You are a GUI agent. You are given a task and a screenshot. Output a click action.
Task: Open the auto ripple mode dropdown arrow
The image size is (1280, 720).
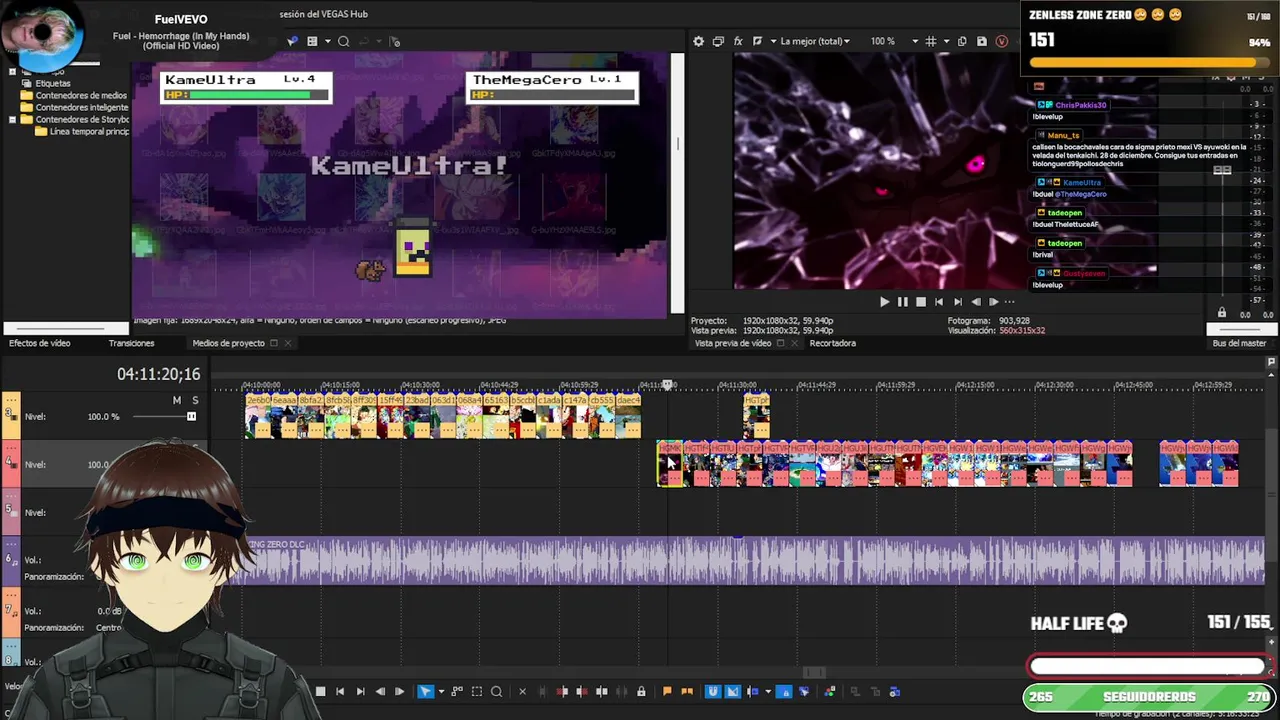768,691
